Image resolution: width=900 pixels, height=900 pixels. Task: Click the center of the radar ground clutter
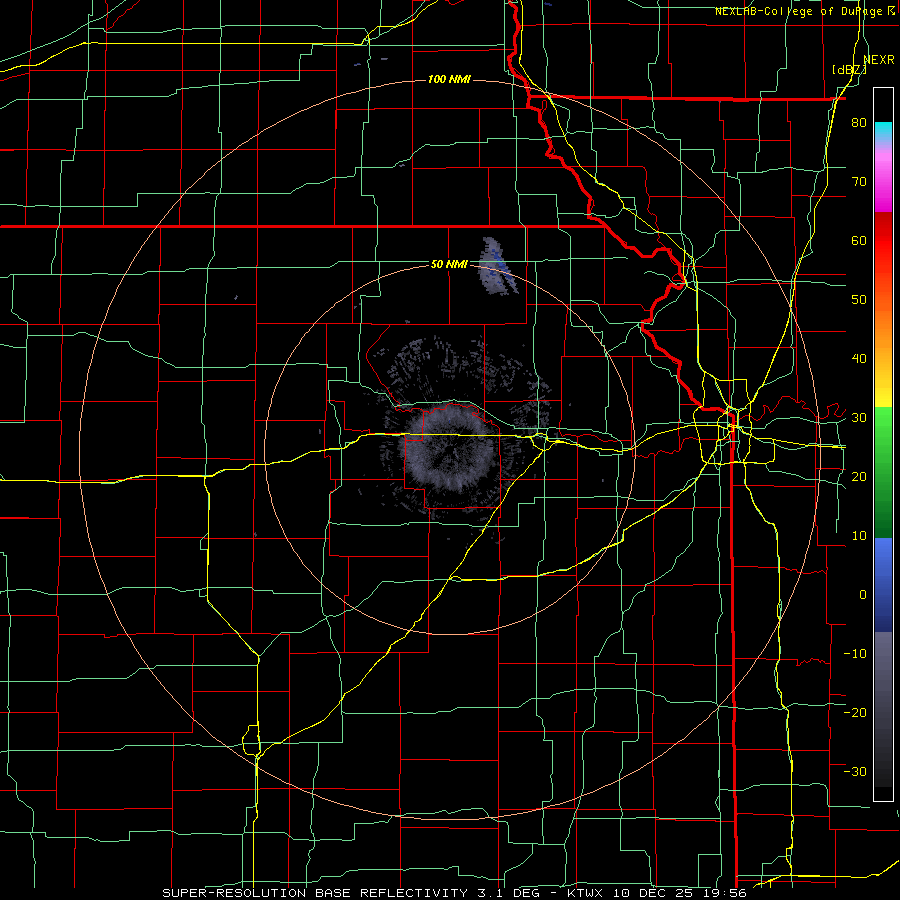point(449,449)
